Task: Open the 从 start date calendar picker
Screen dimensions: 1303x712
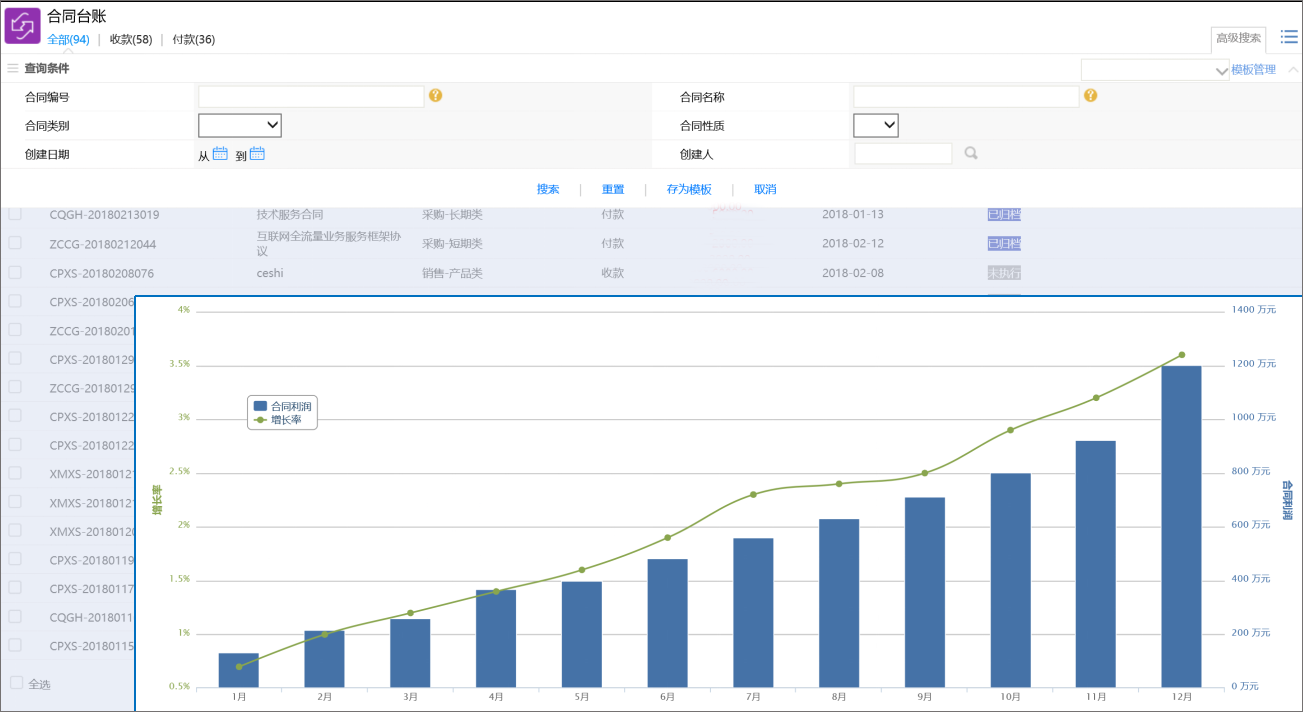Action: (221, 153)
